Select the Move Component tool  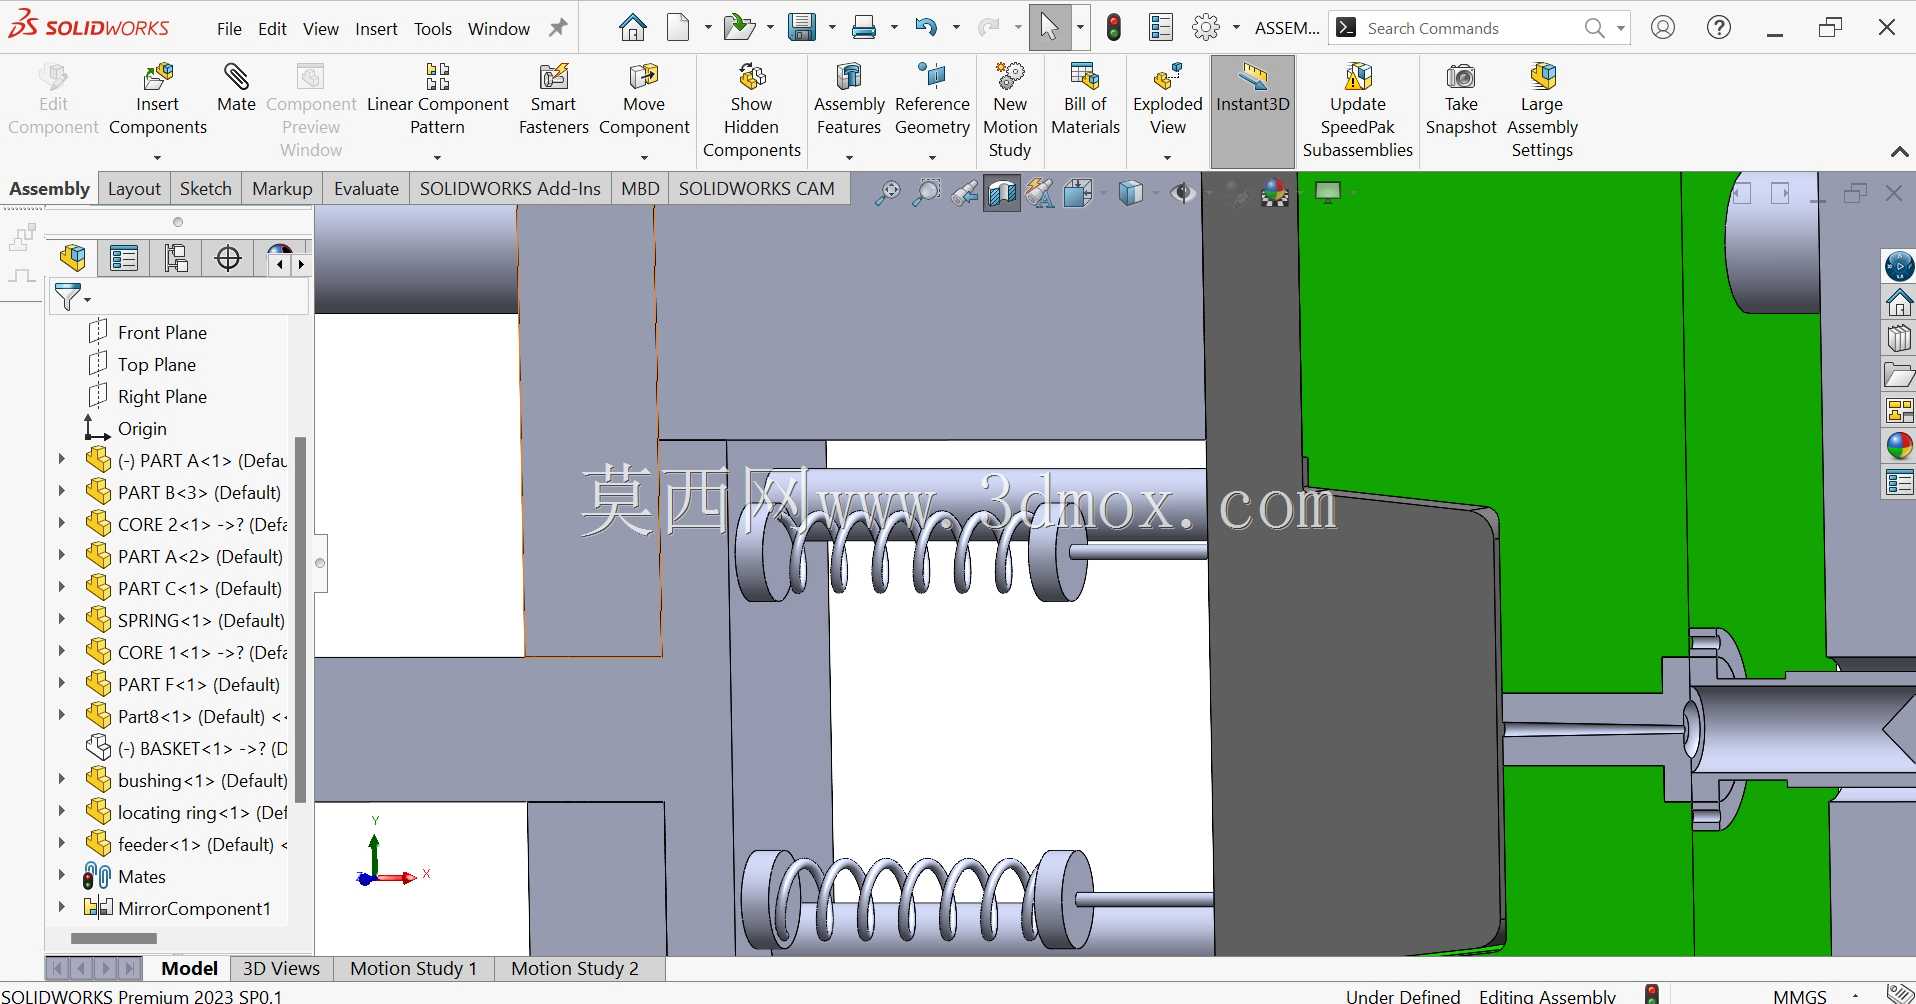(644, 100)
